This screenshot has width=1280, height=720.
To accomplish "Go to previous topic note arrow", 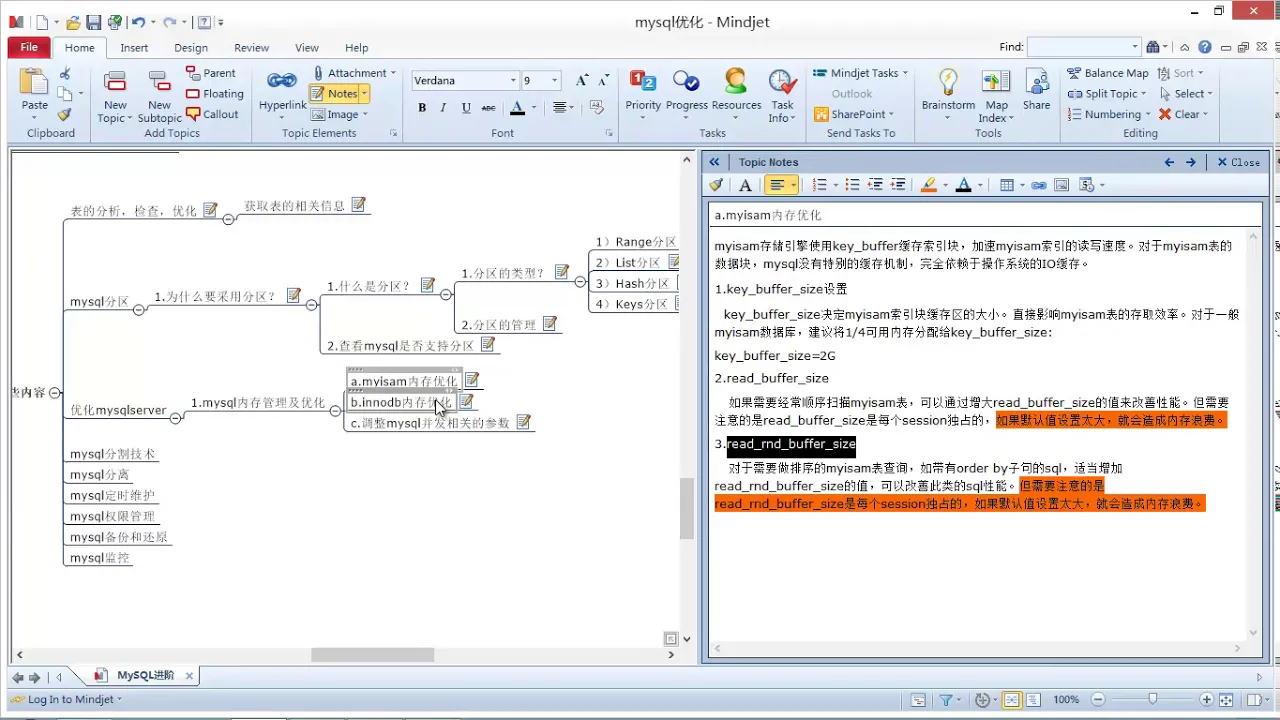I will (x=1169, y=162).
